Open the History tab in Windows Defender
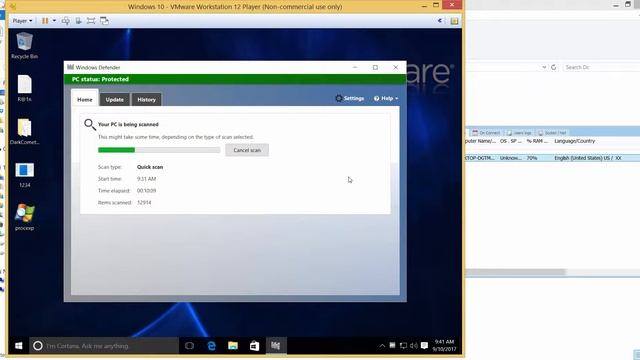 146,100
